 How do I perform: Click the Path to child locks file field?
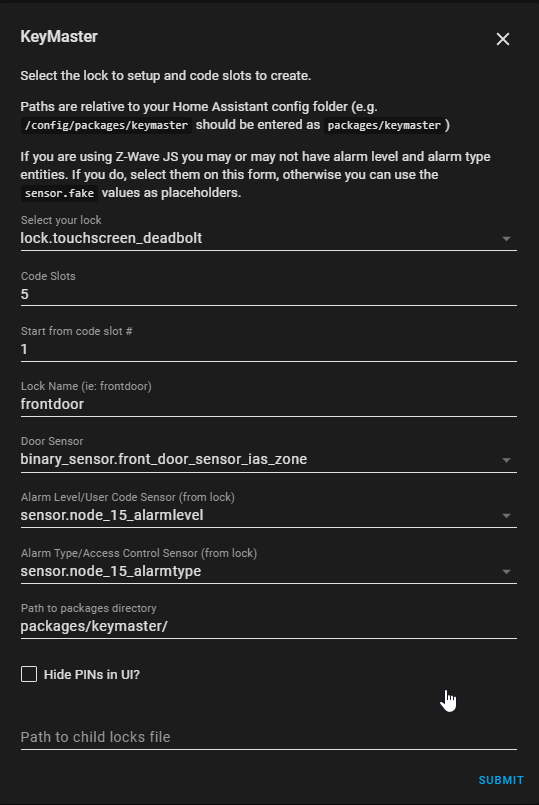click(x=268, y=737)
